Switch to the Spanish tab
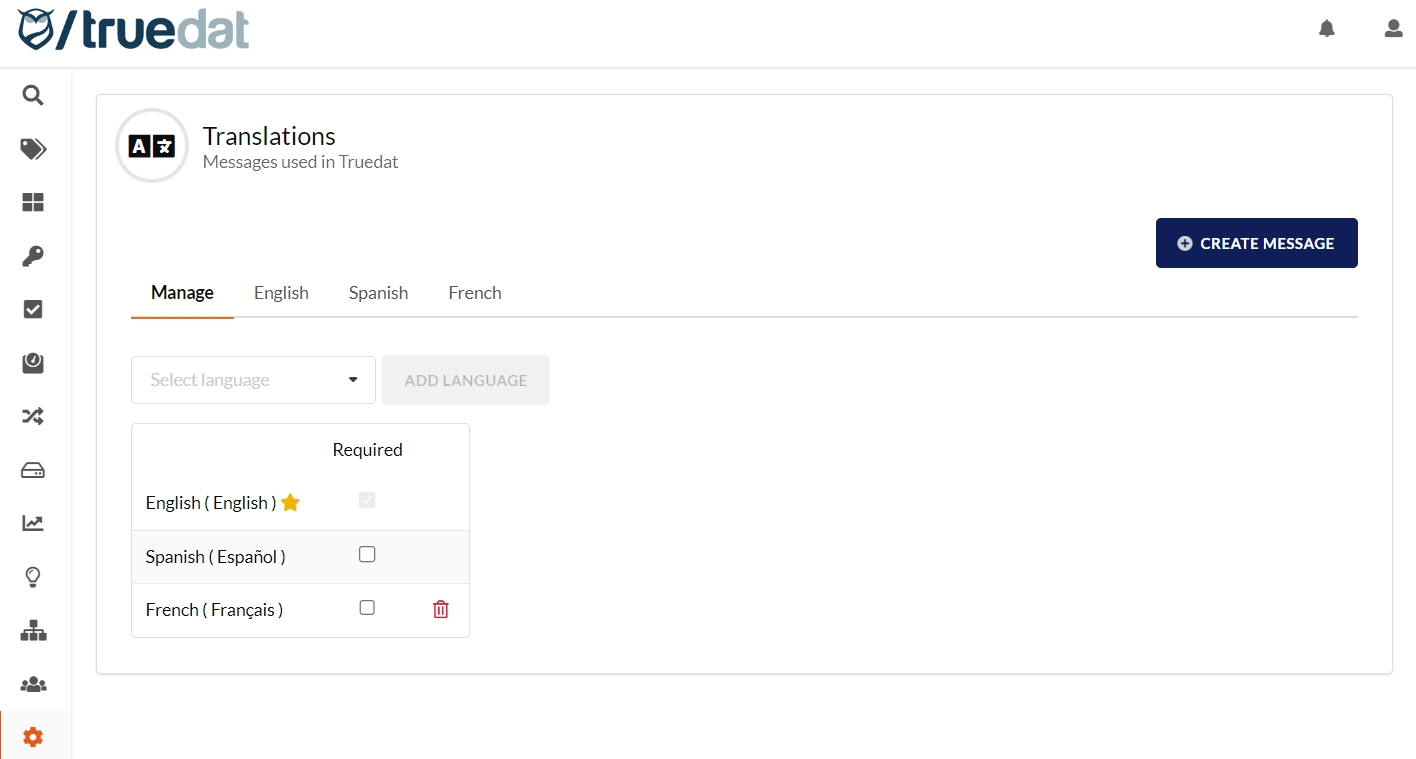Image resolution: width=1416 pixels, height=759 pixels. pyautogui.click(x=378, y=293)
